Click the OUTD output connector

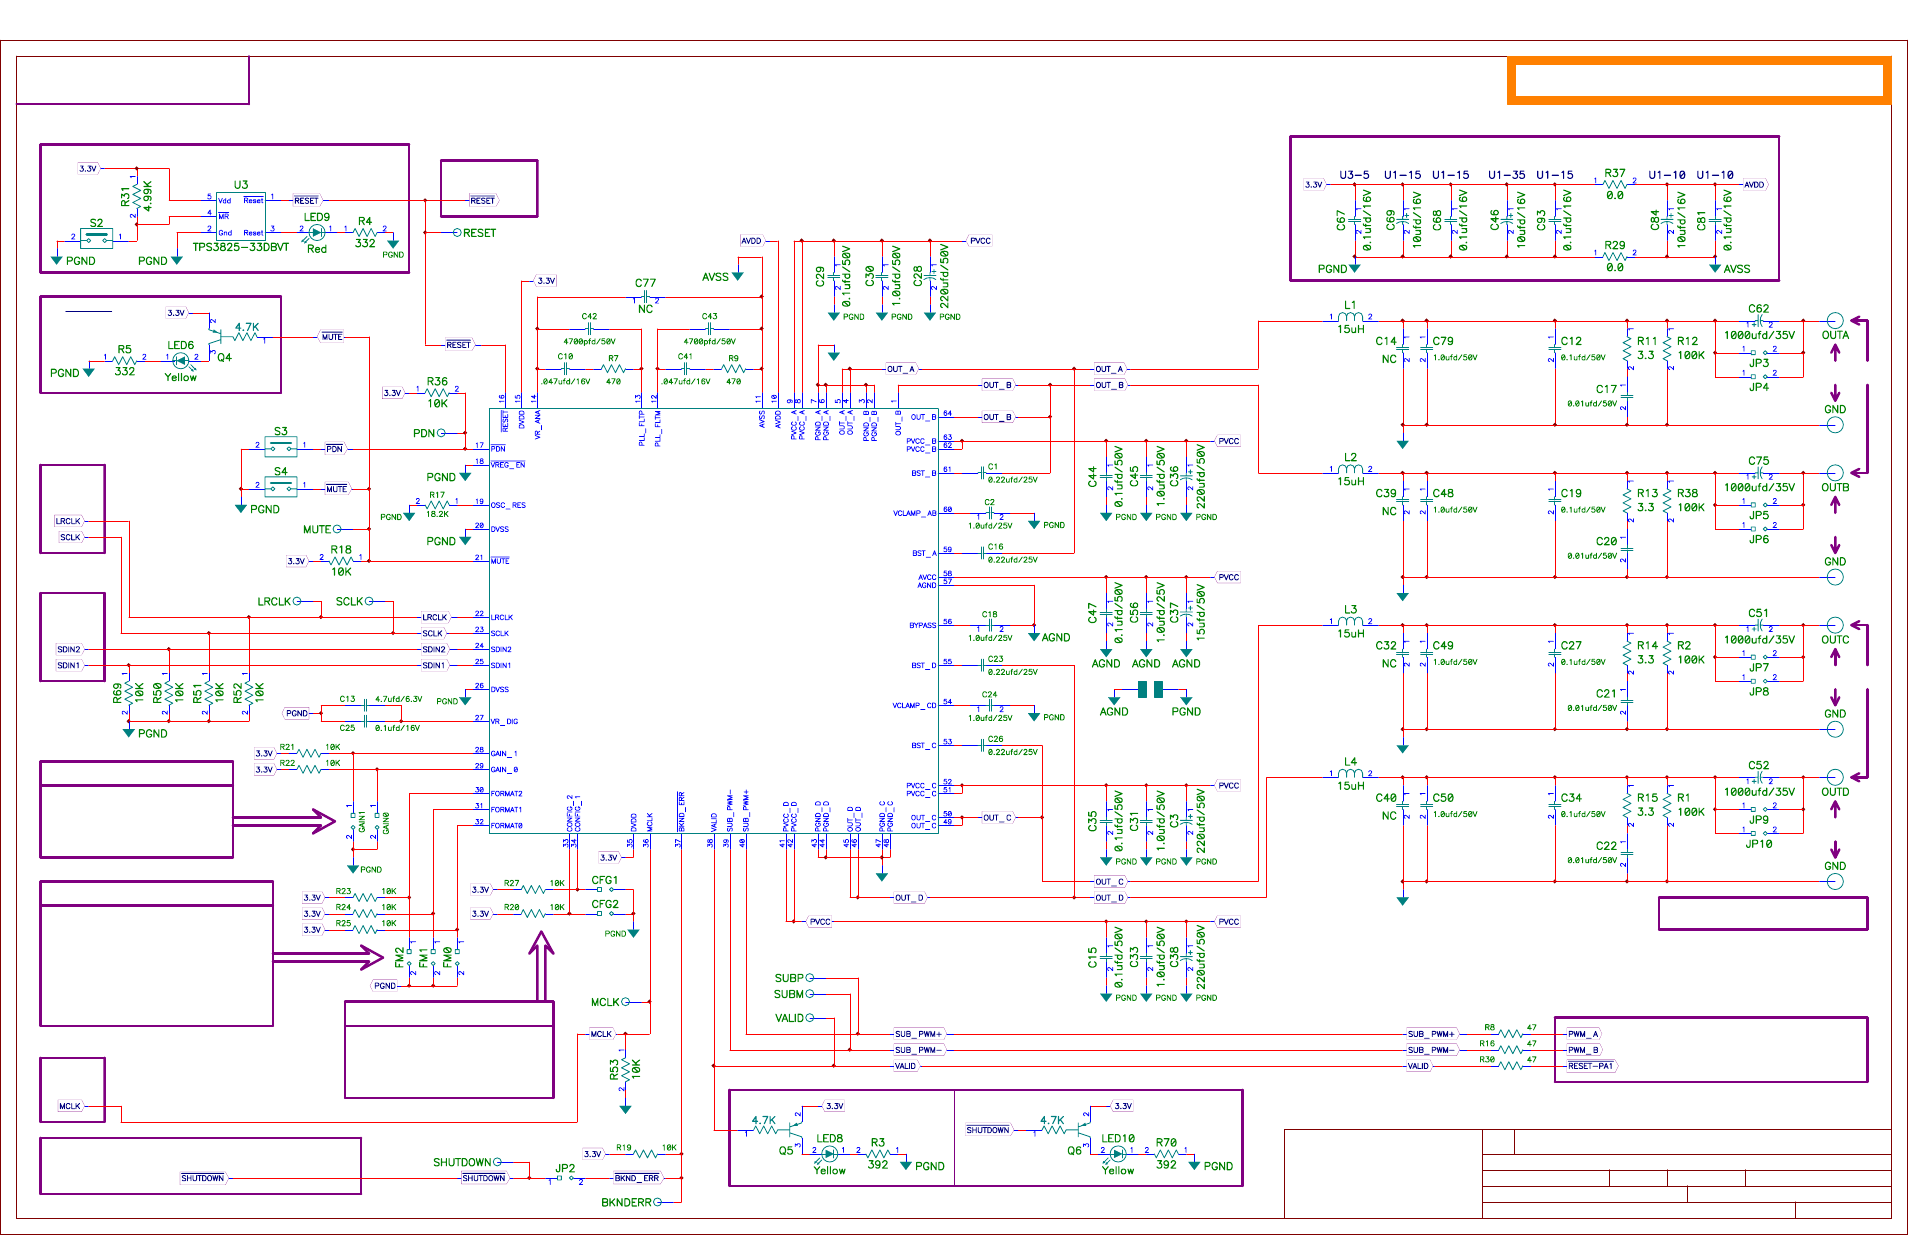click(x=1835, y=777)
